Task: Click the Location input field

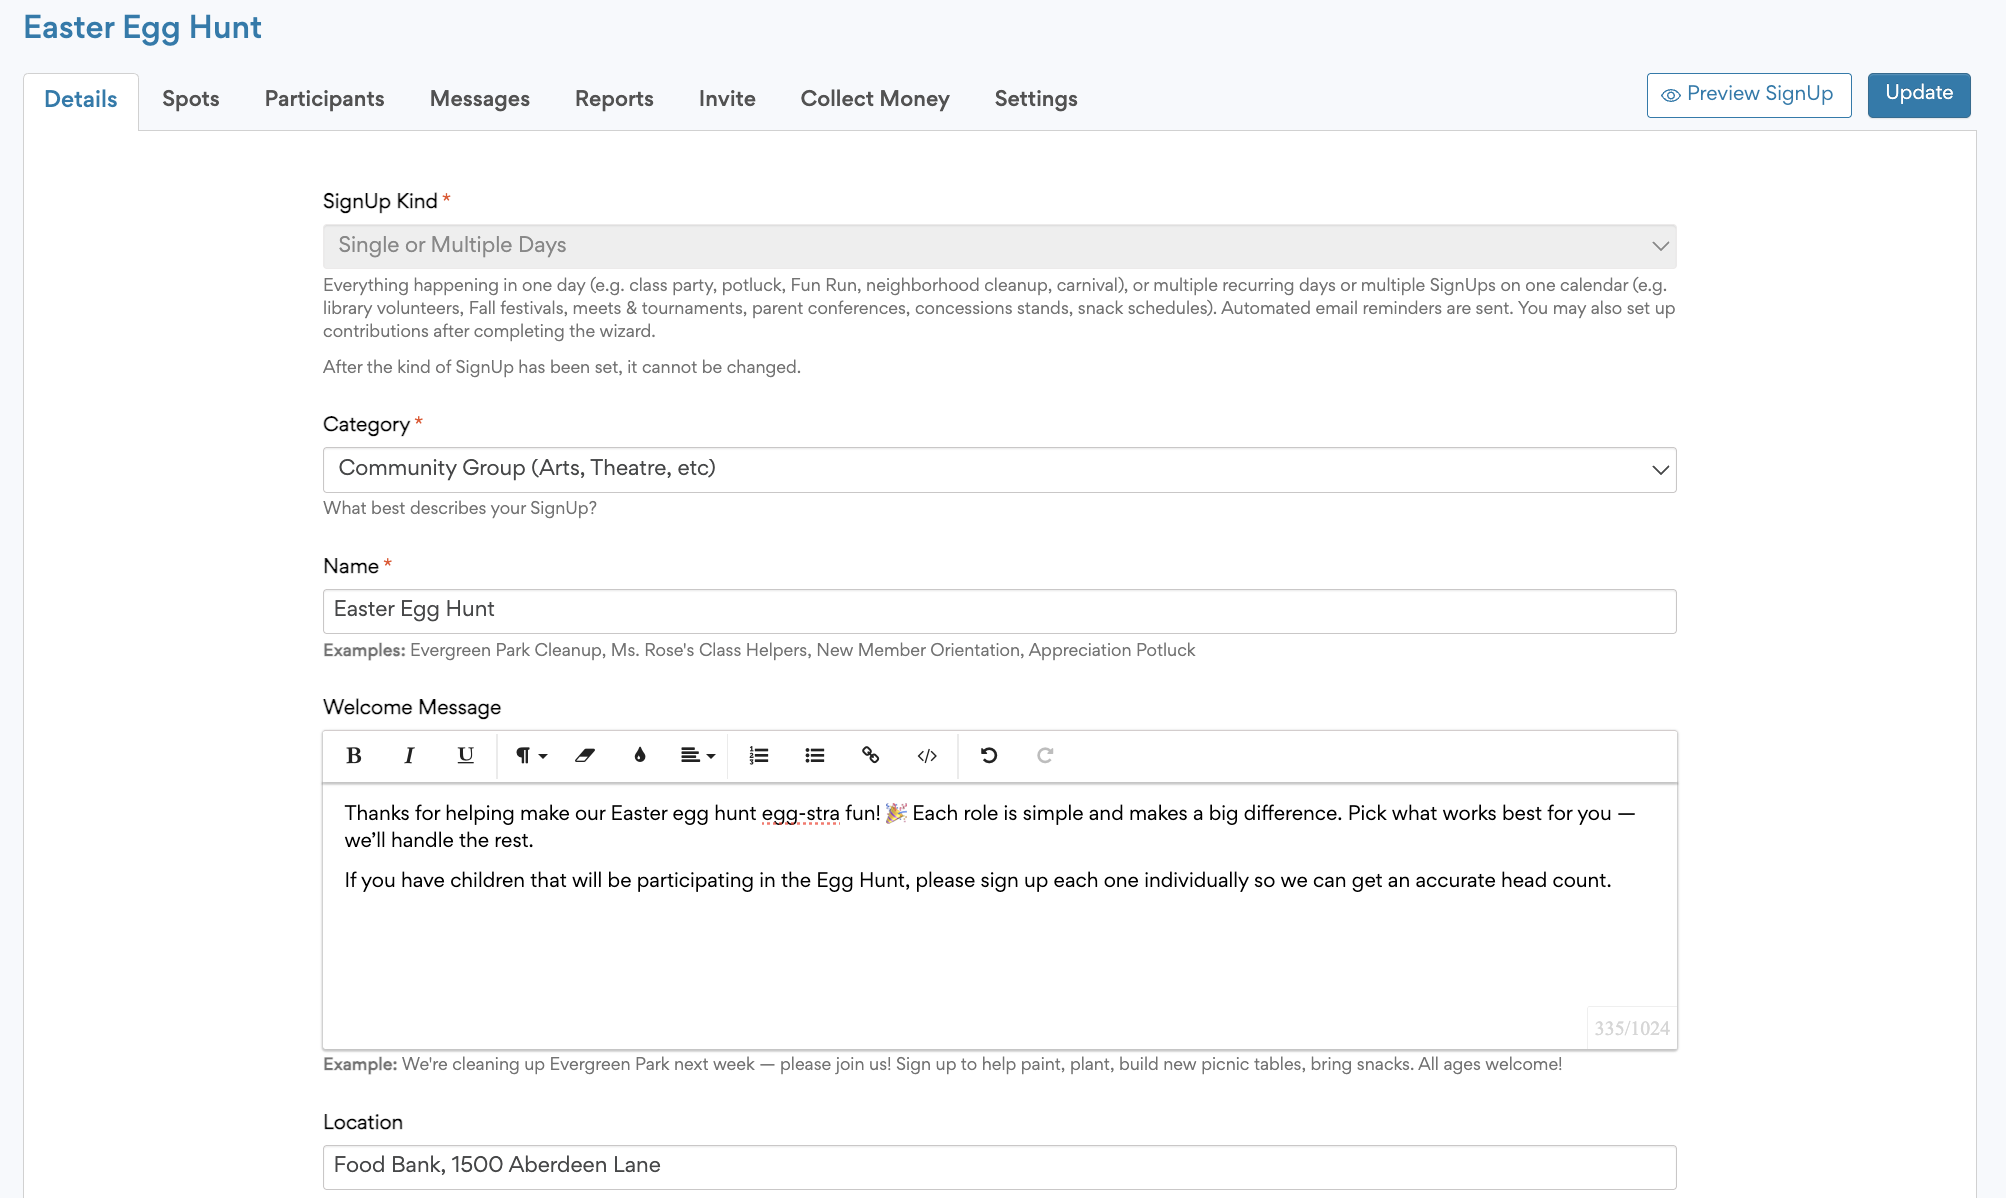Action: coord(998,1166)
